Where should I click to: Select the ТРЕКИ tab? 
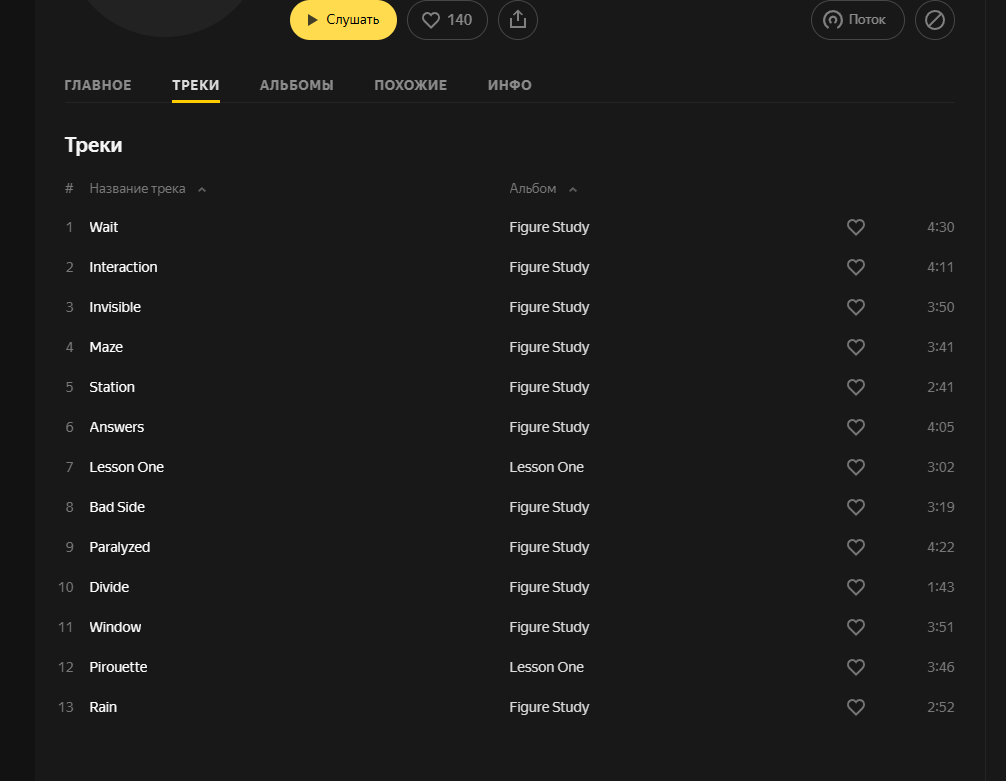click(x=196, y=85)
